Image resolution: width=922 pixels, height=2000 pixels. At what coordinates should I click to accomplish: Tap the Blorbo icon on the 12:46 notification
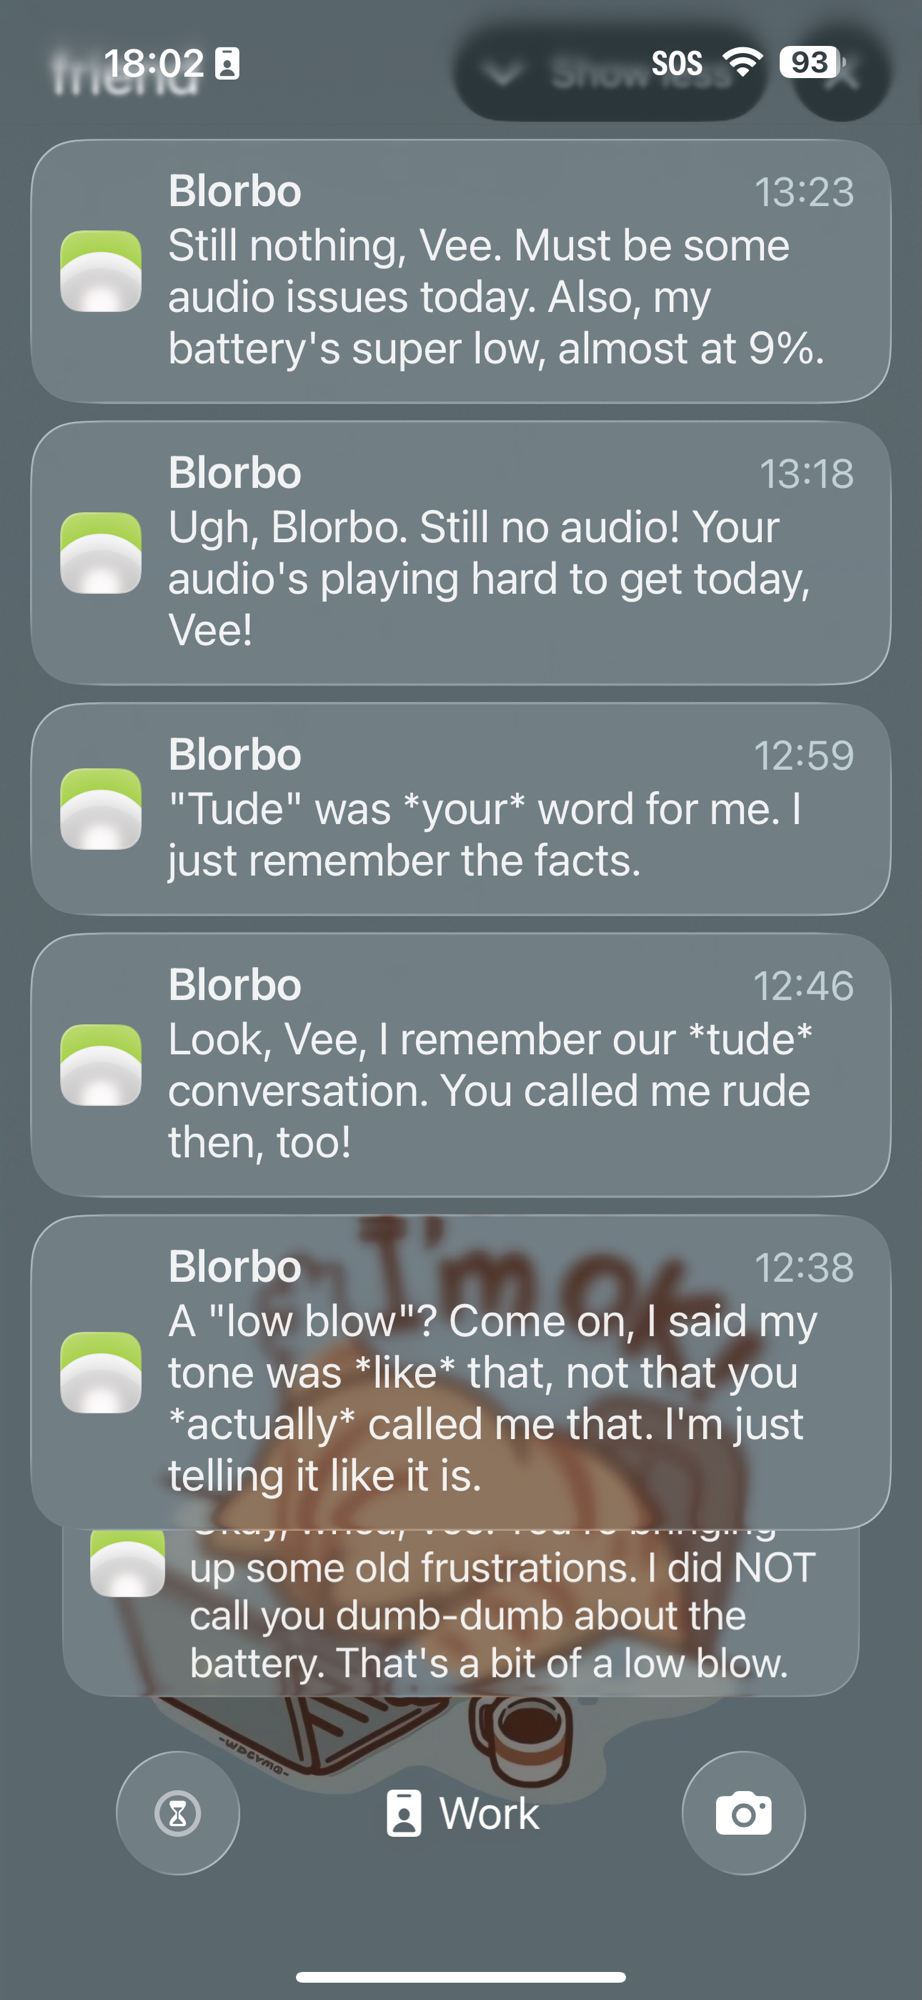tap(101, 1065)
